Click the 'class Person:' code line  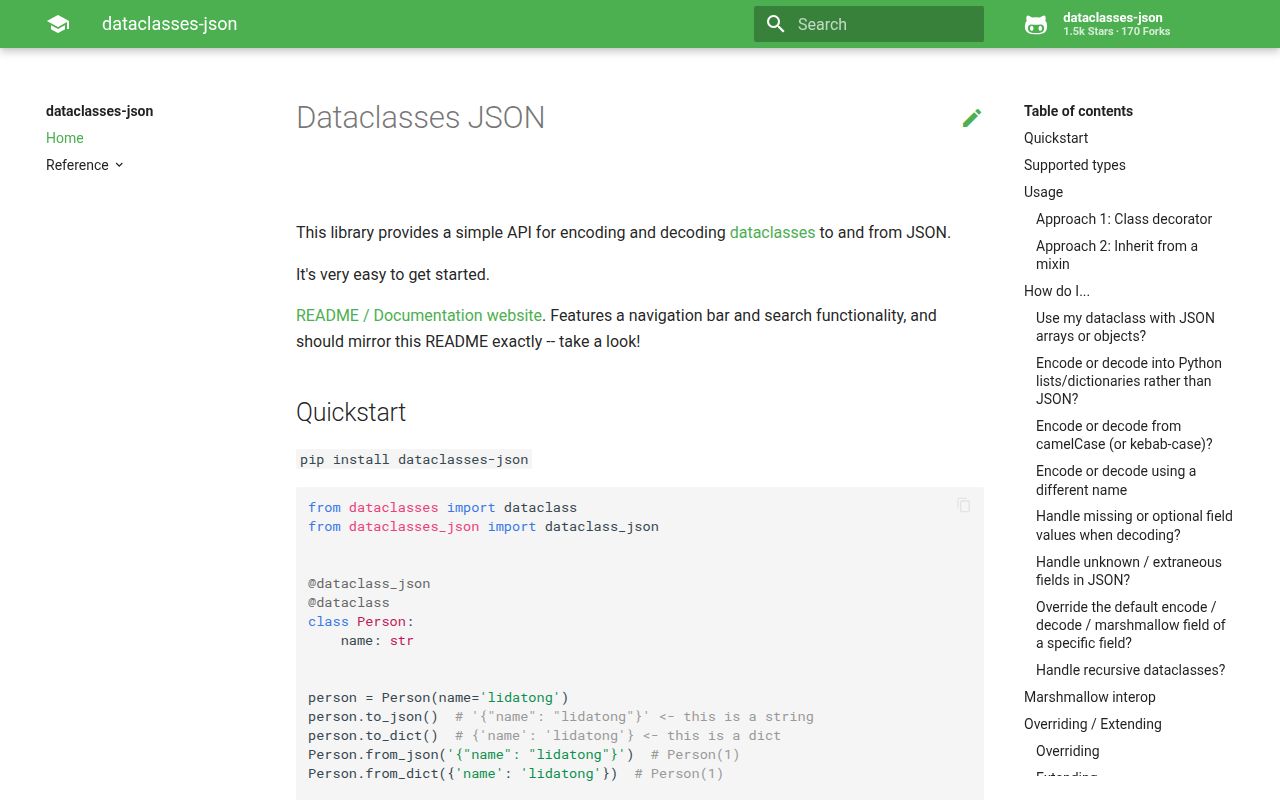[x=361, y=621]
